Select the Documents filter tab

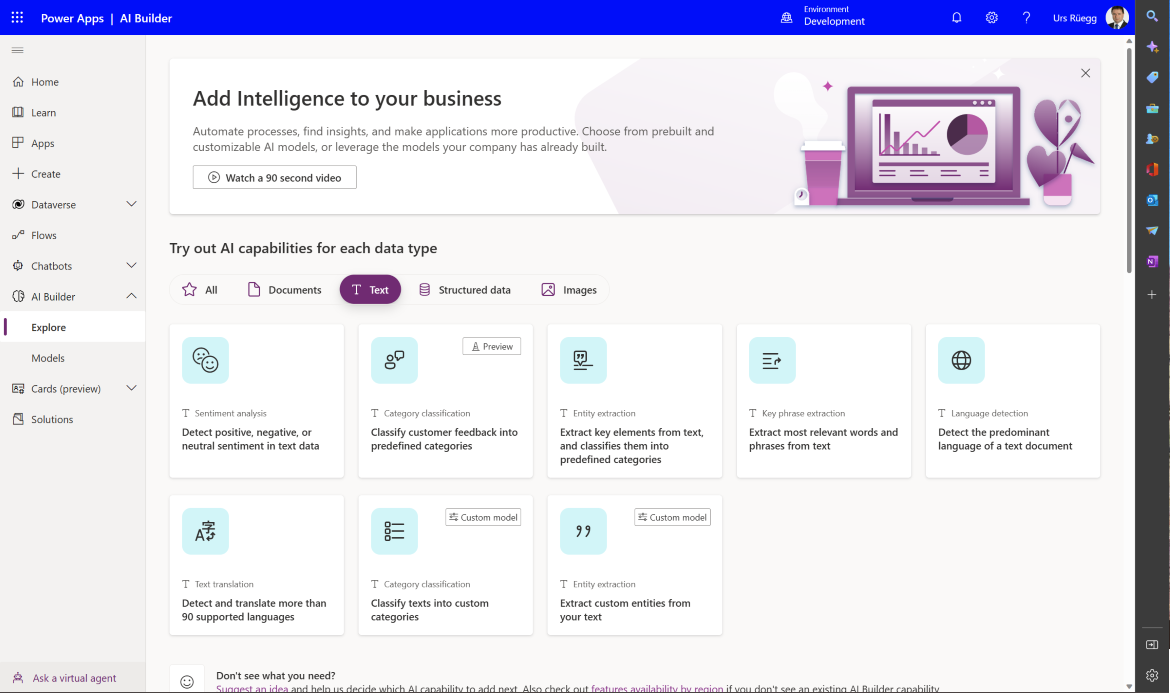[284, 289]
